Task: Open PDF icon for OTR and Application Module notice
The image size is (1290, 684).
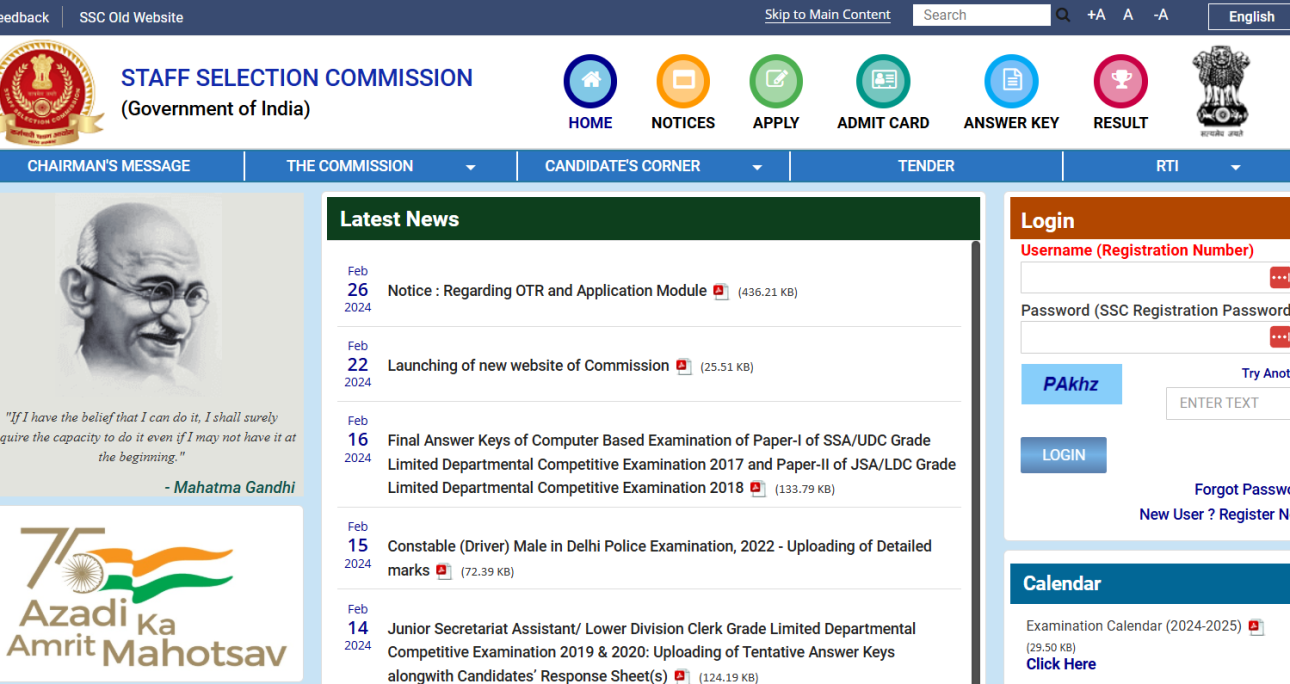Action: pos(721,292)
